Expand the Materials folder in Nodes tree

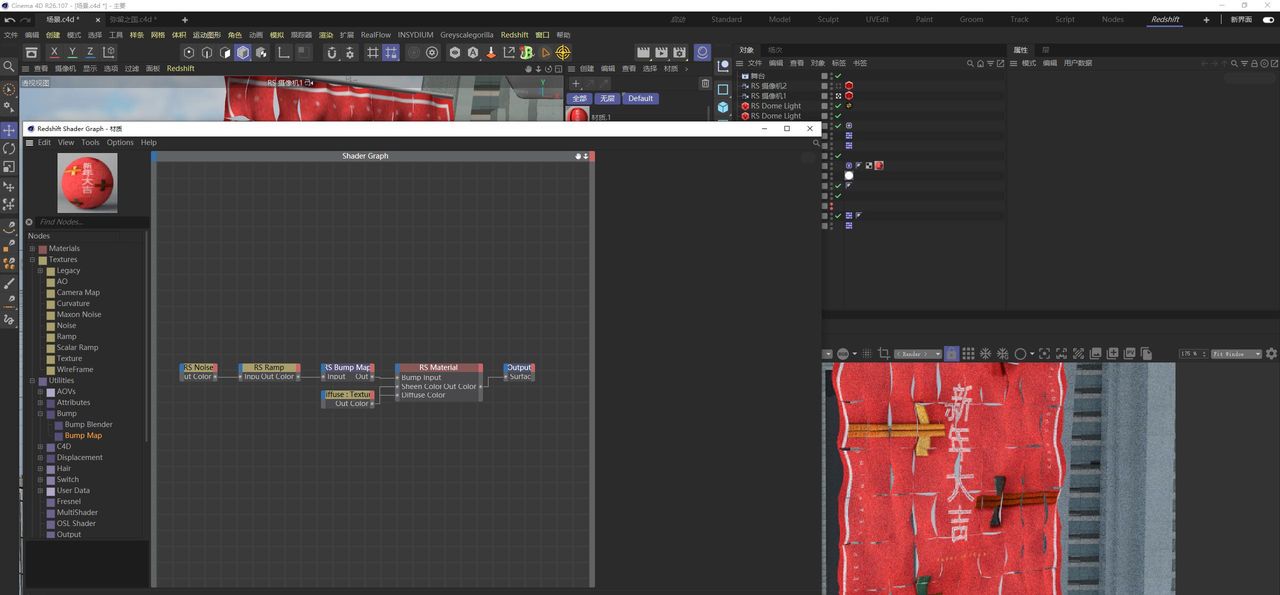pyautogui.click(x=32, y=249)
